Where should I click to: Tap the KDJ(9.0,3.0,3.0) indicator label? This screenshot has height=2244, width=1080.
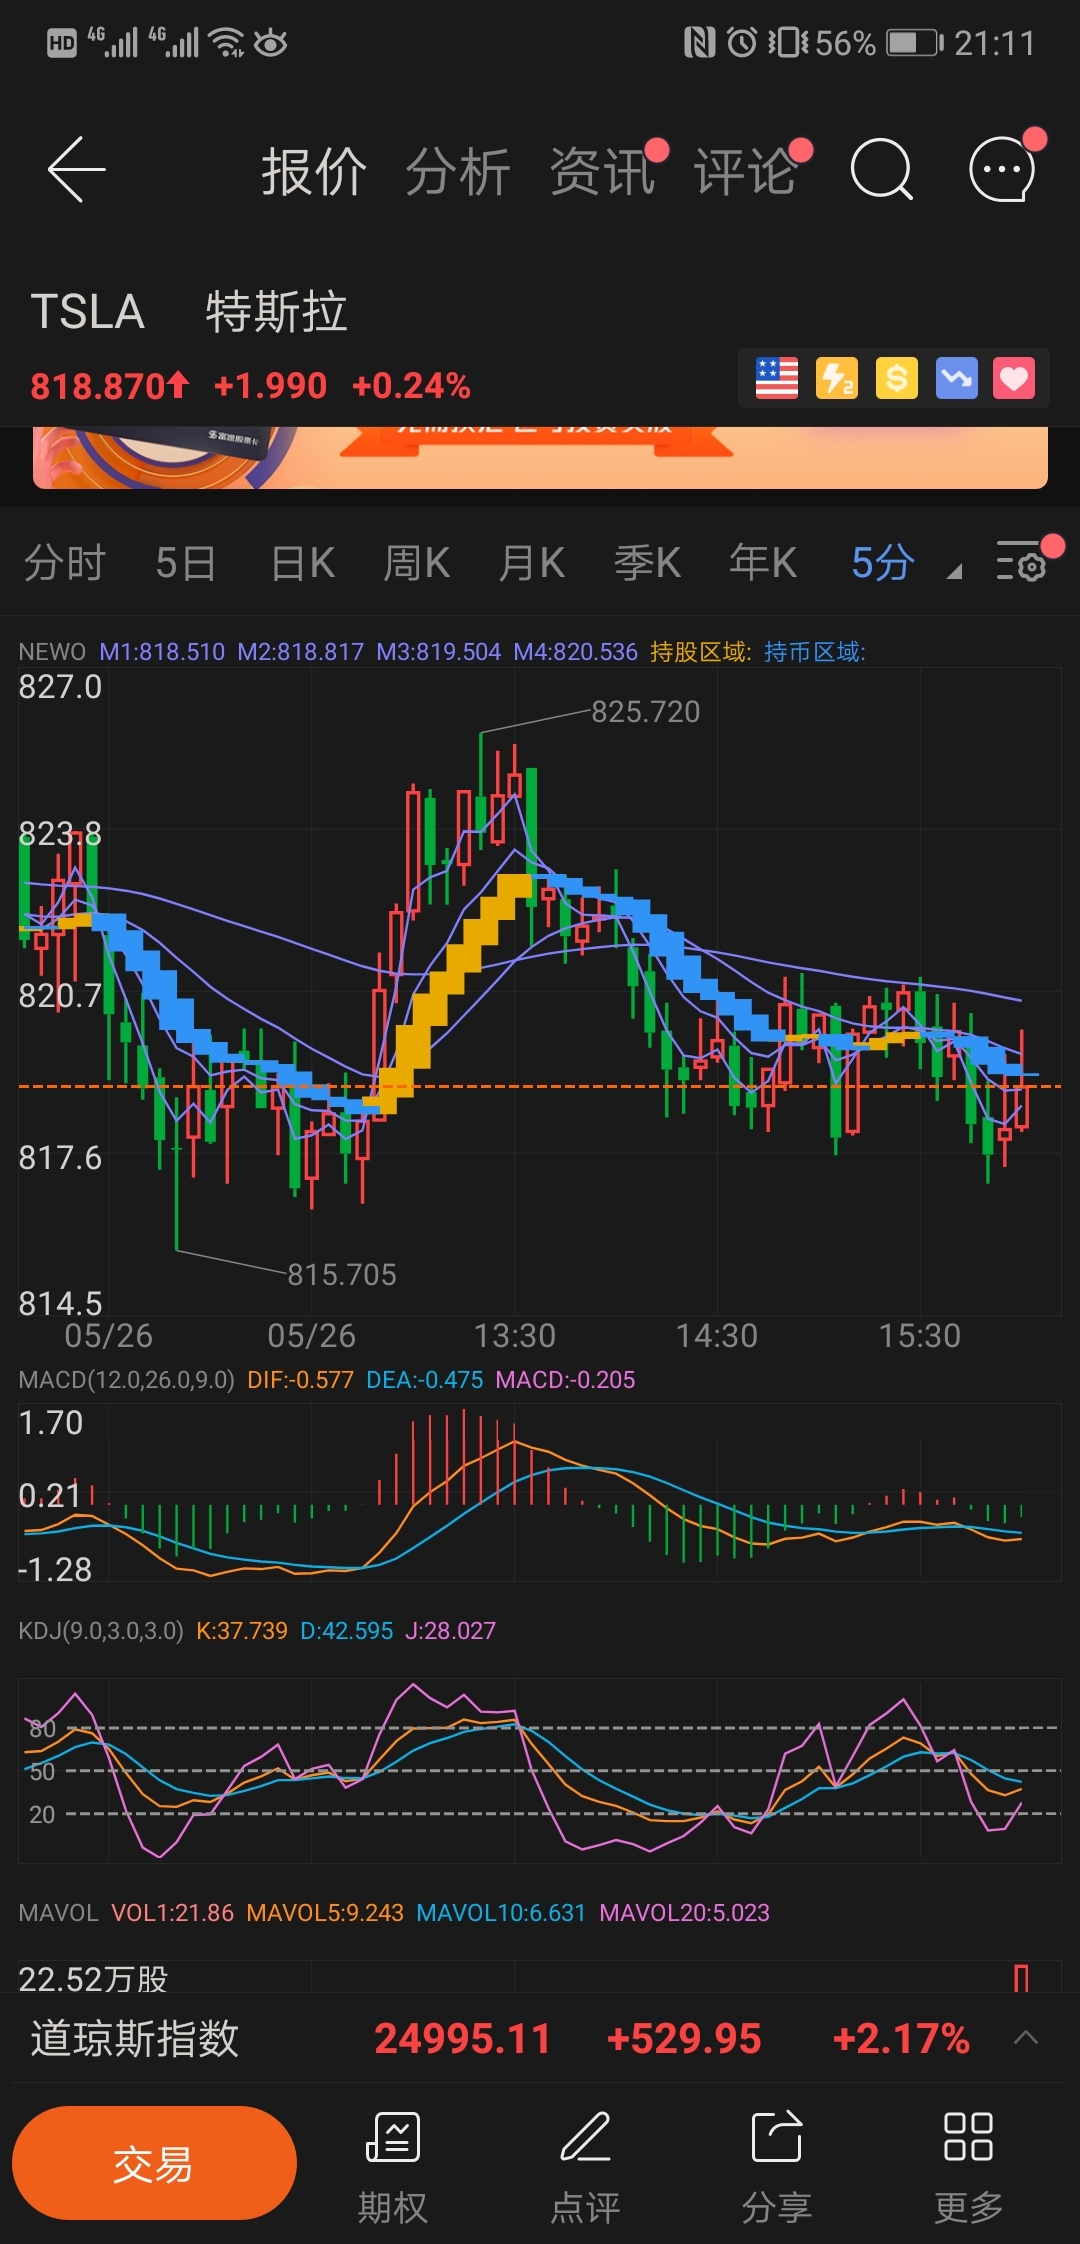click(101, 1631)
